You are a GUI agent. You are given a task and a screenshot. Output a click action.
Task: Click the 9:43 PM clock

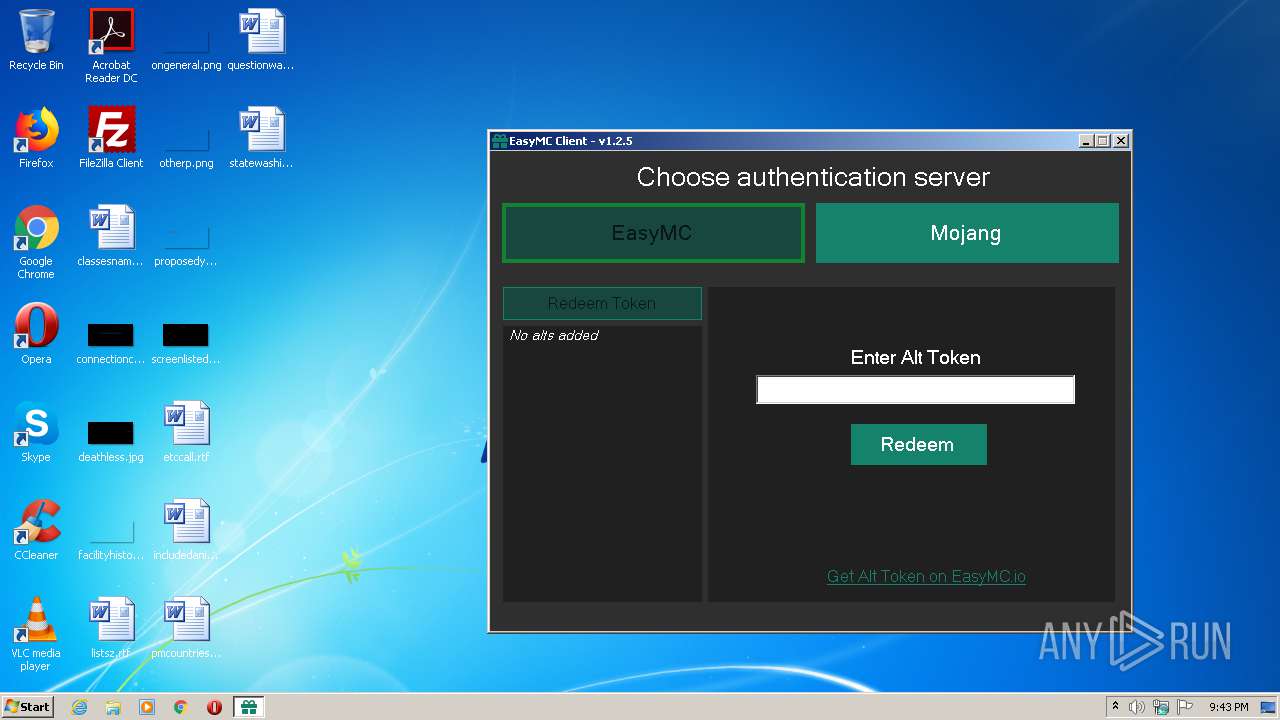1228,707
